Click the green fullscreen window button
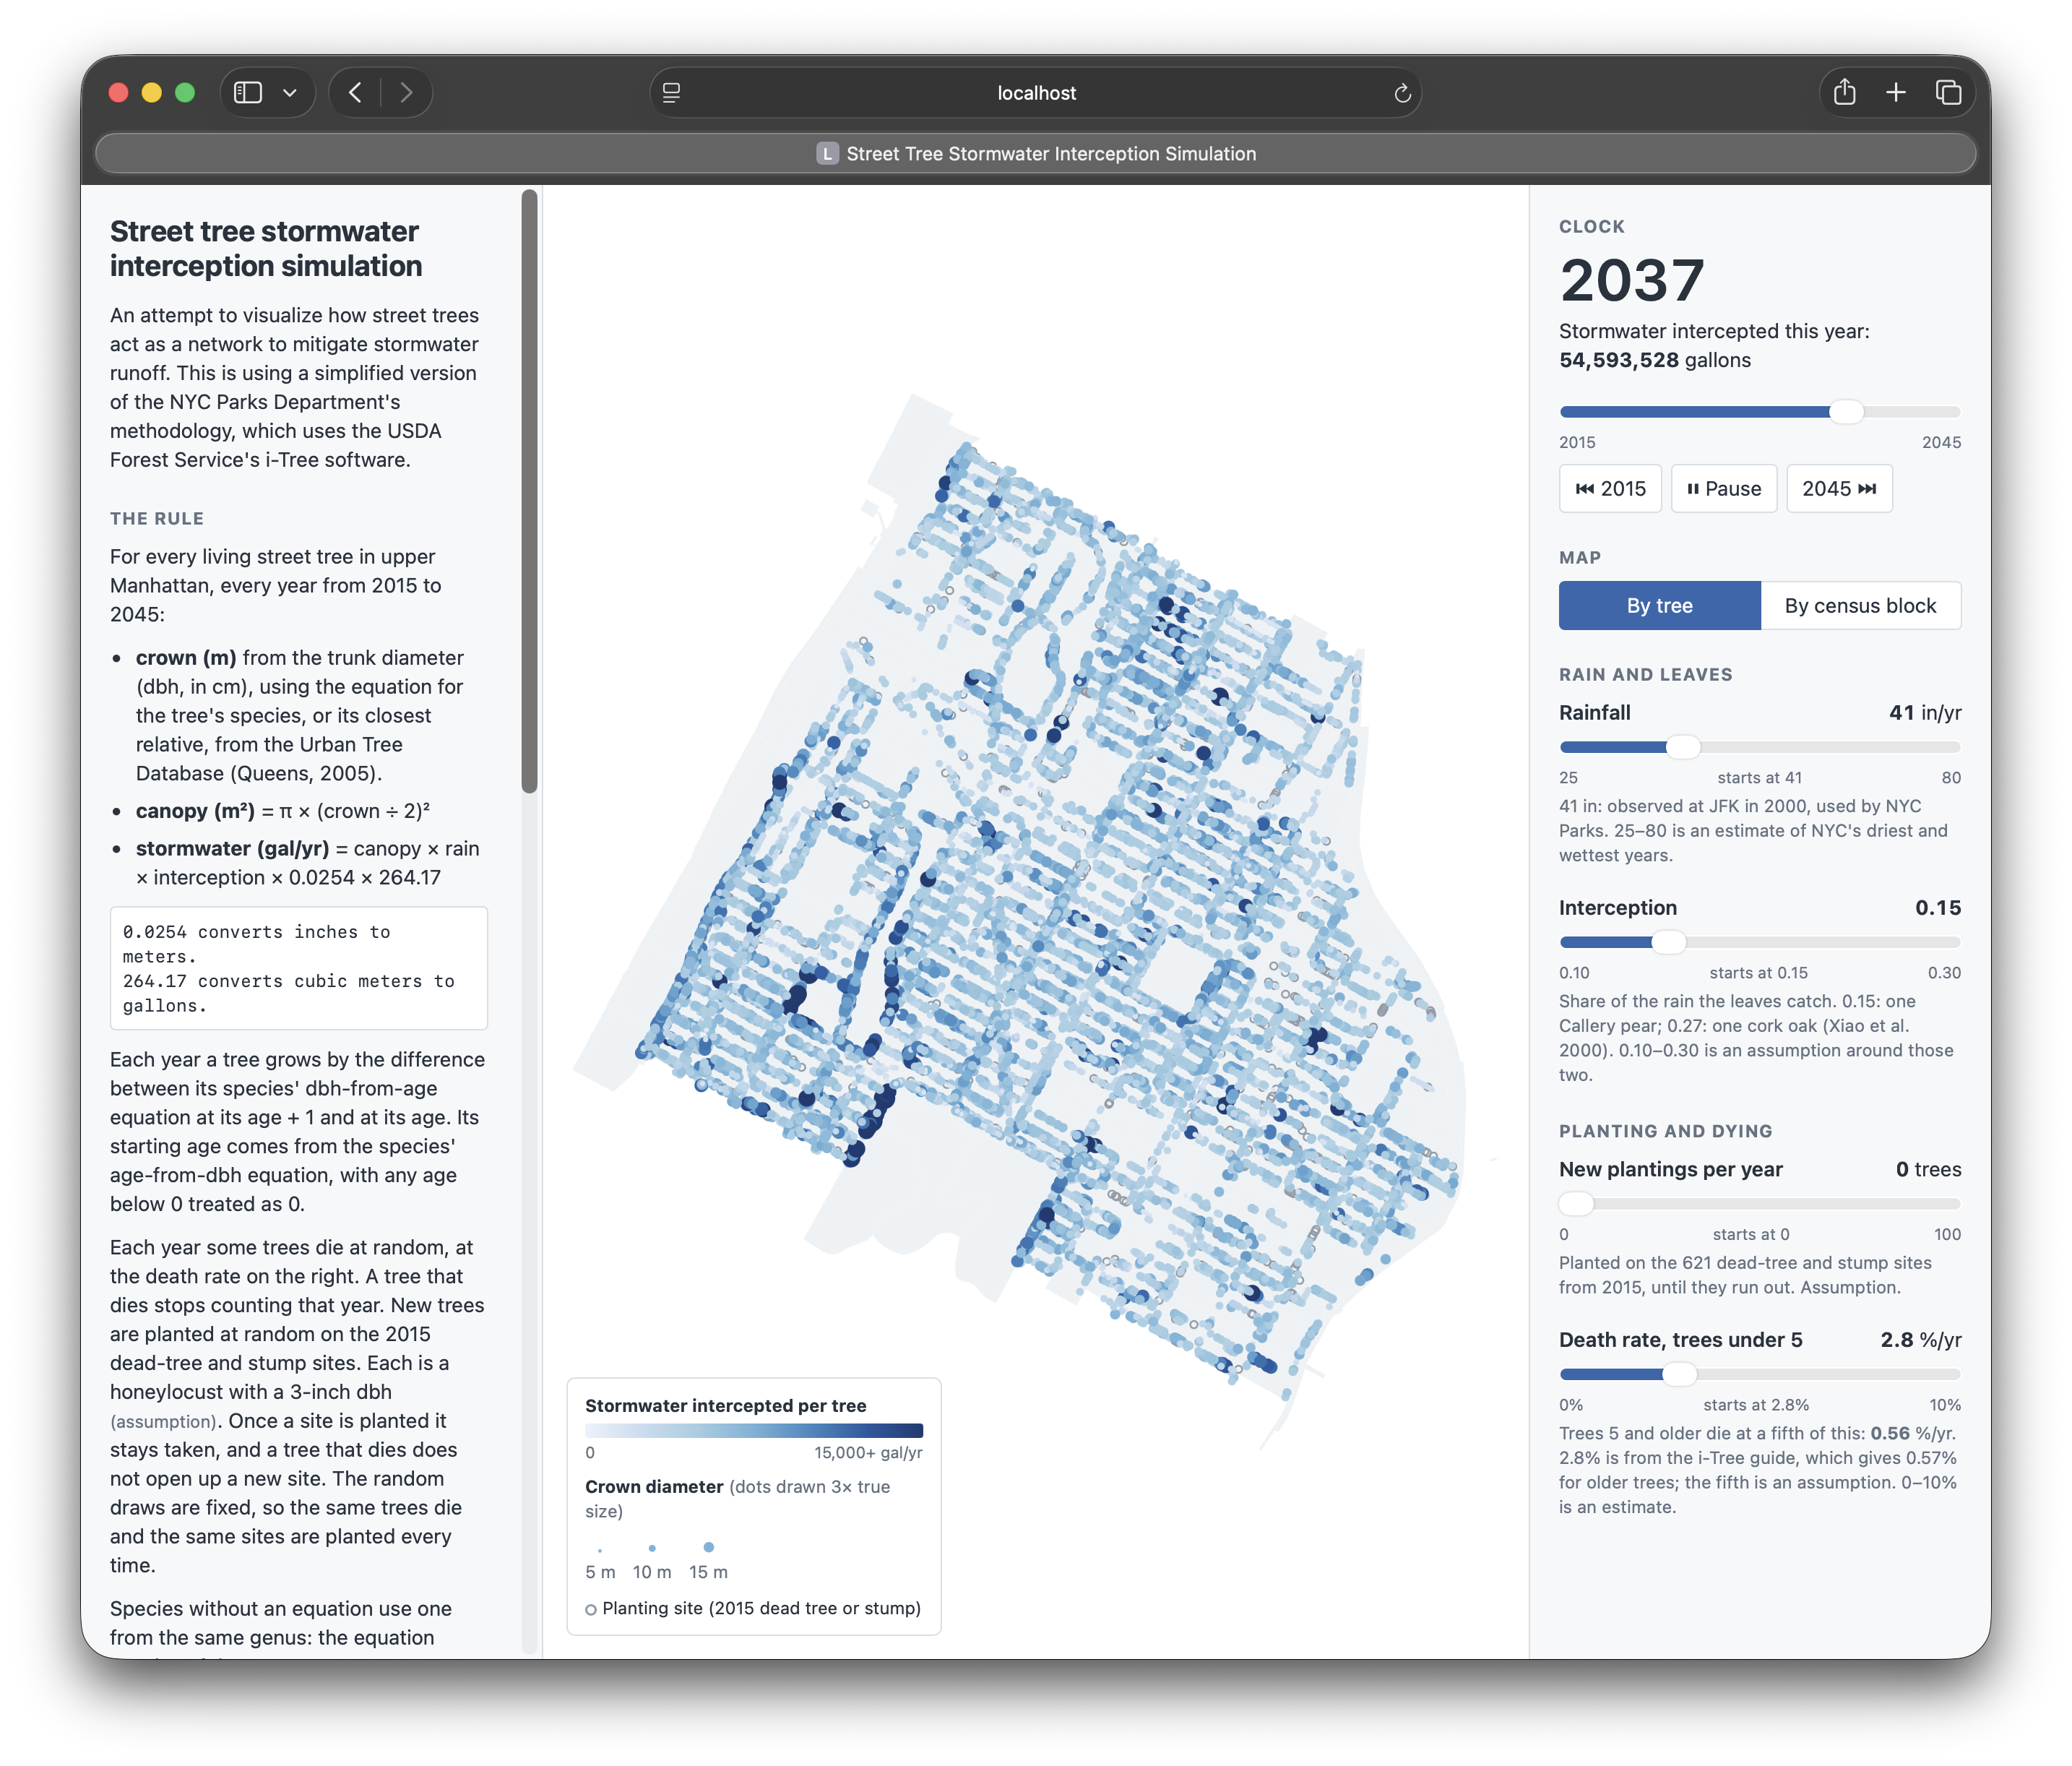Image resolution: width=2072 pixels, height=1766 pixels. point(185,93)
